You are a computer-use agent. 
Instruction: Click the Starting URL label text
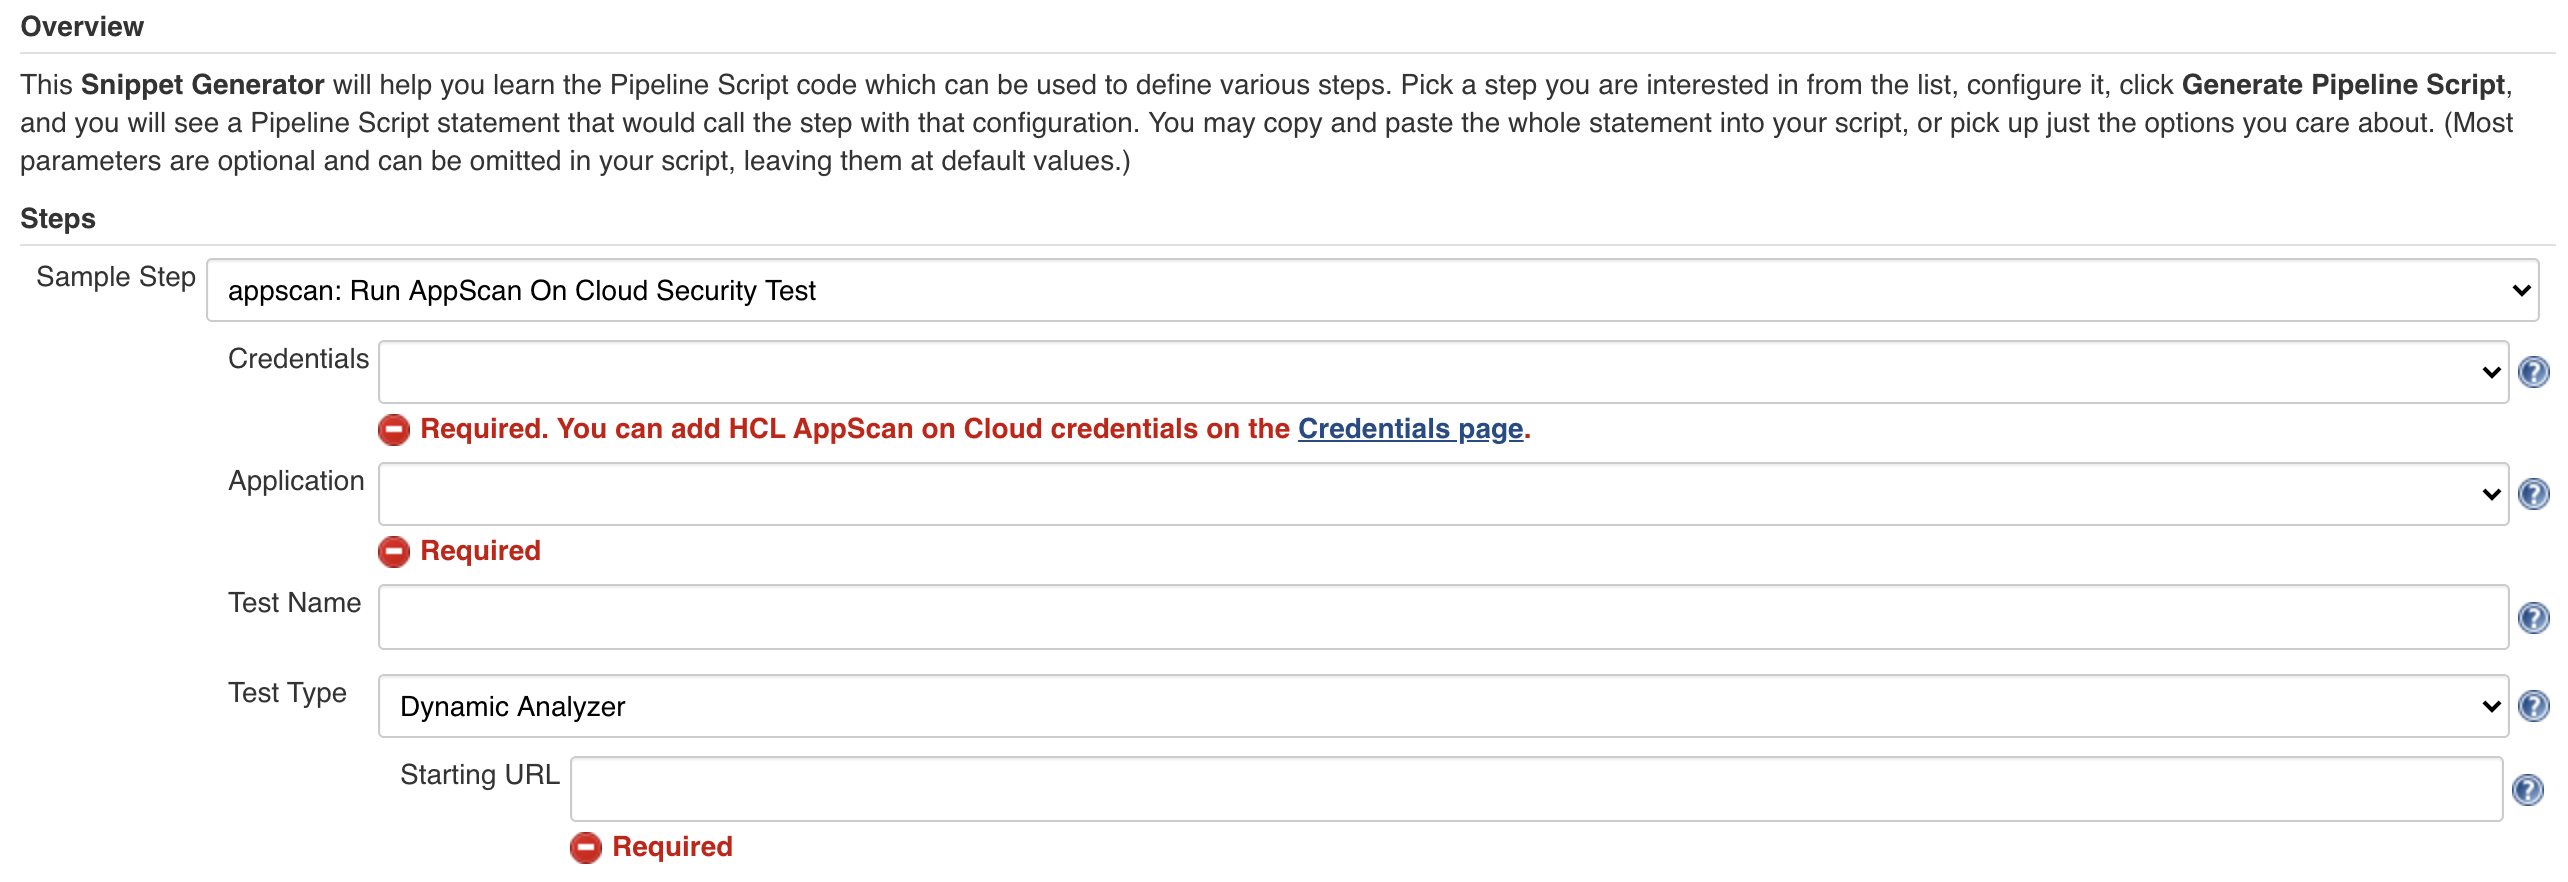479,775
